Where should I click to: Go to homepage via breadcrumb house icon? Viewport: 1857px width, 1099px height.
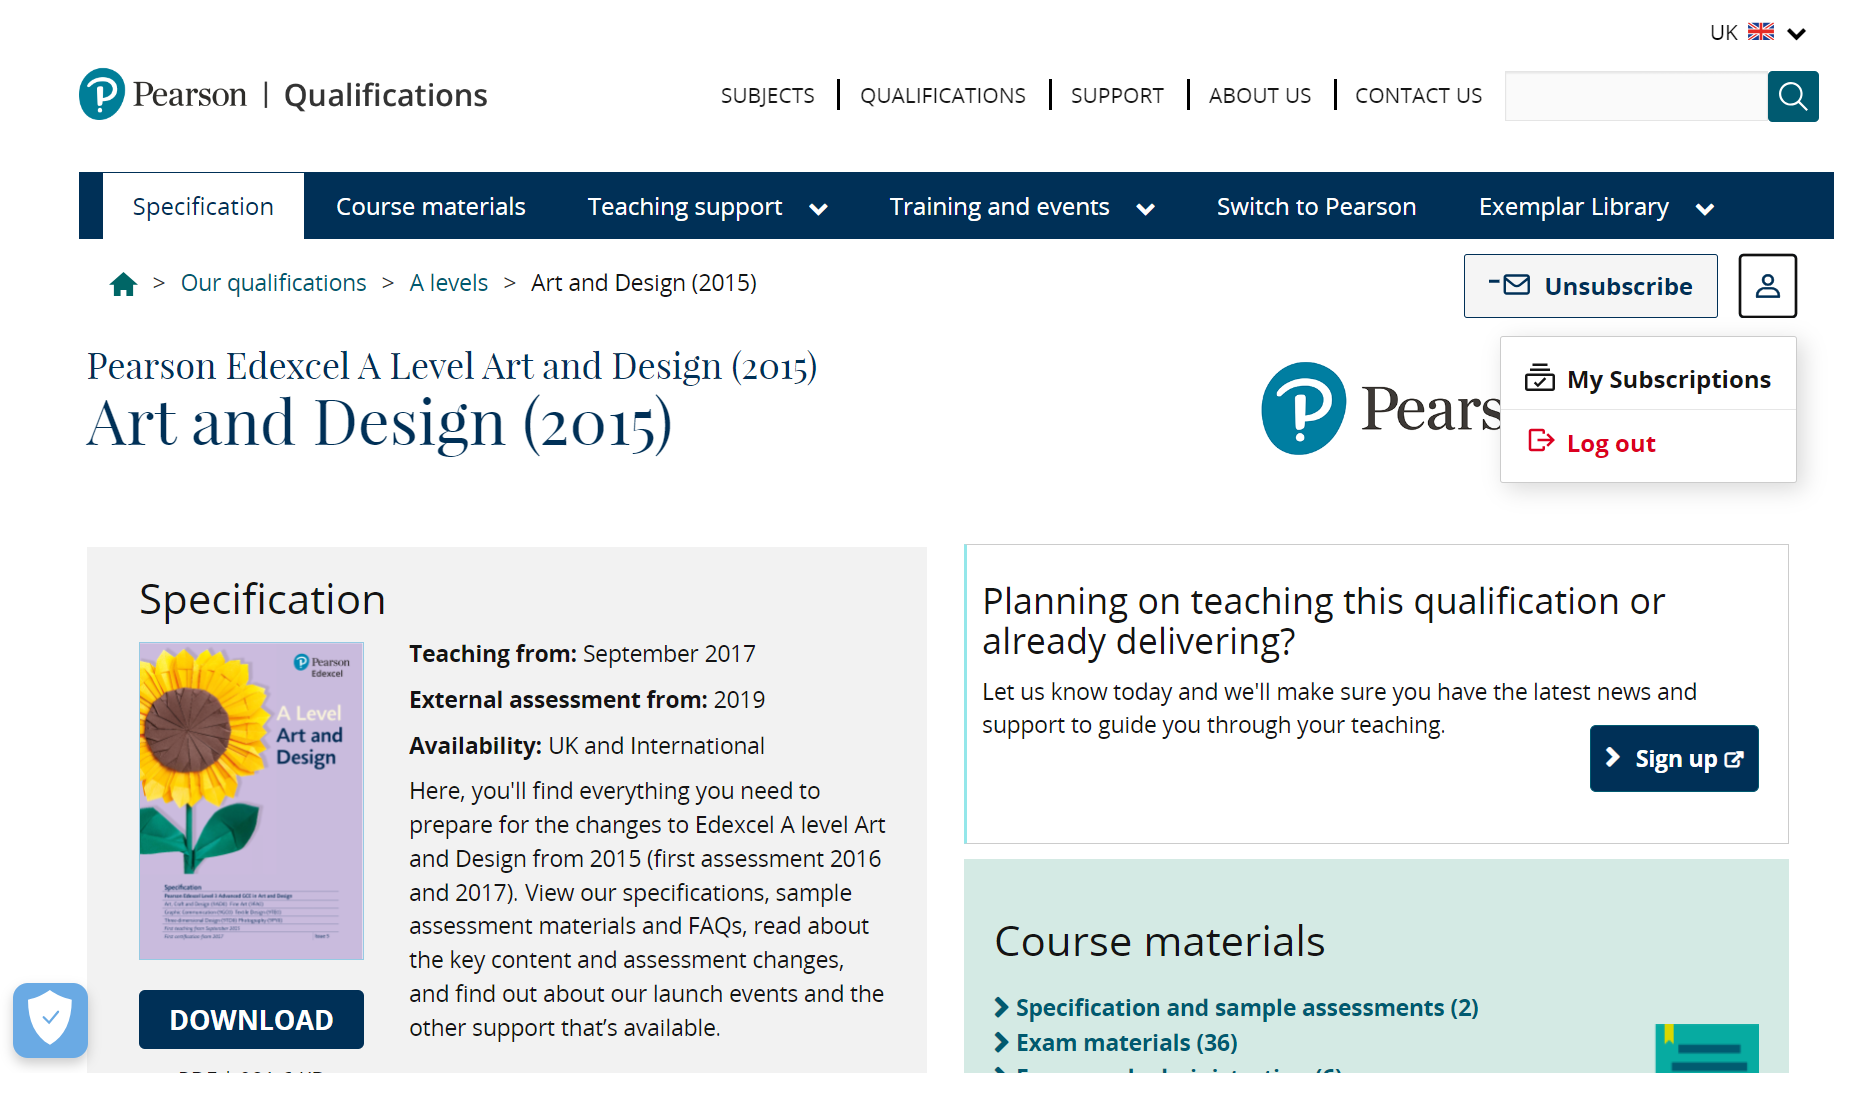tap(123, 284)
